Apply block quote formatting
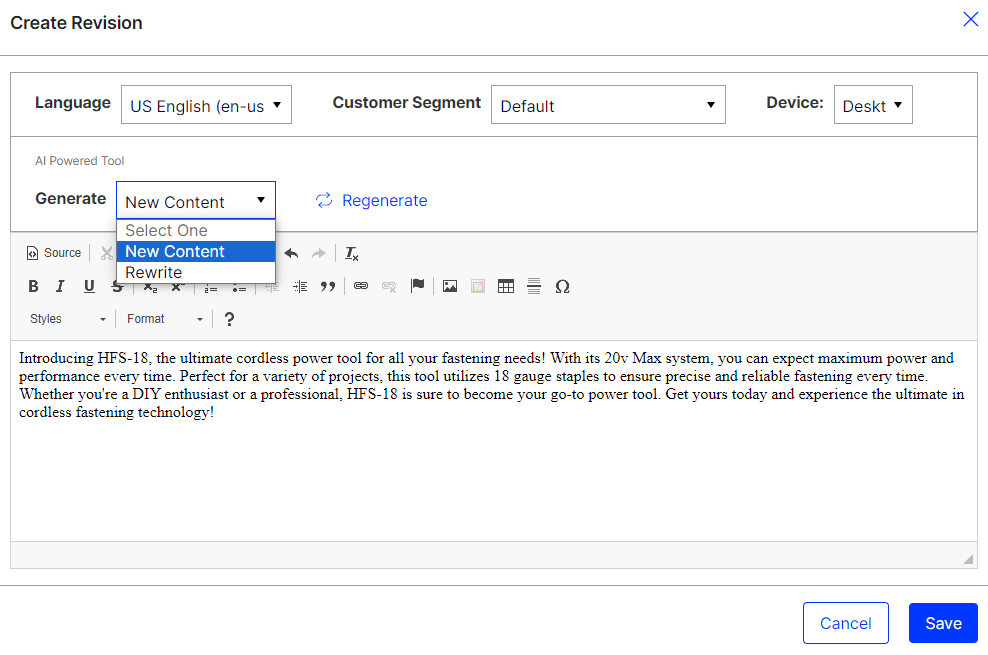Screen dimensions: 988x655 click(328, 287)
